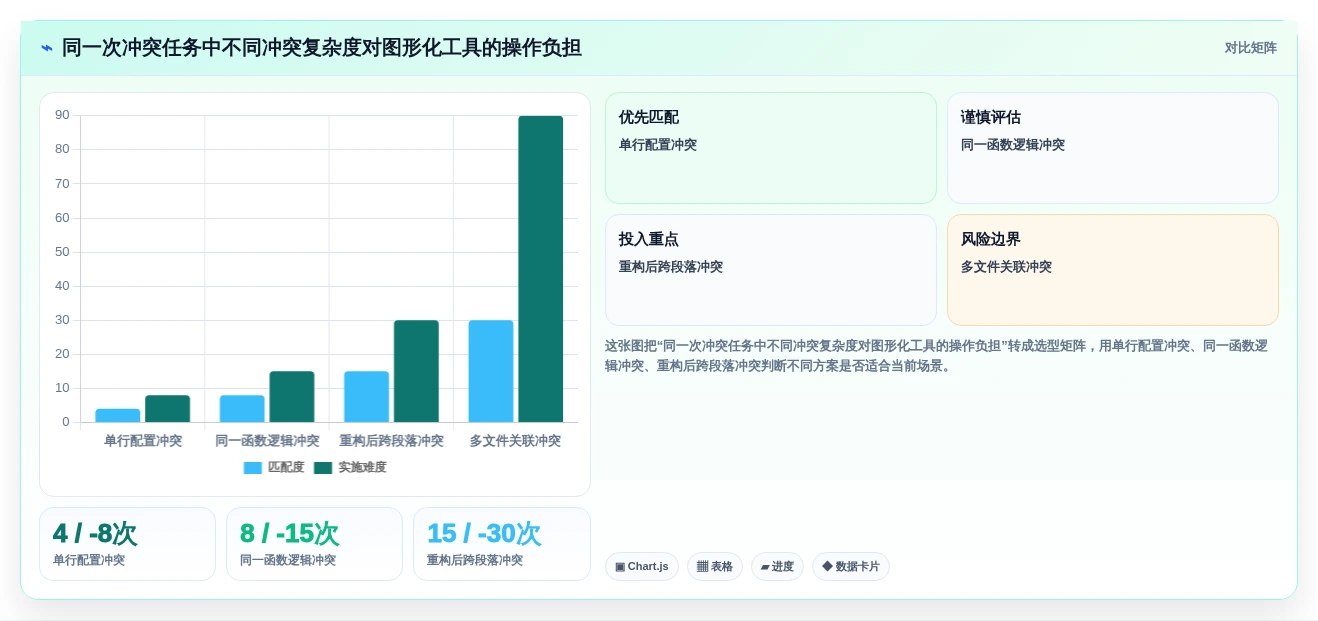1318x621 pixels.
Task: Click the panel title about 图形化工具的操作负担
Action: pos(322,48)
